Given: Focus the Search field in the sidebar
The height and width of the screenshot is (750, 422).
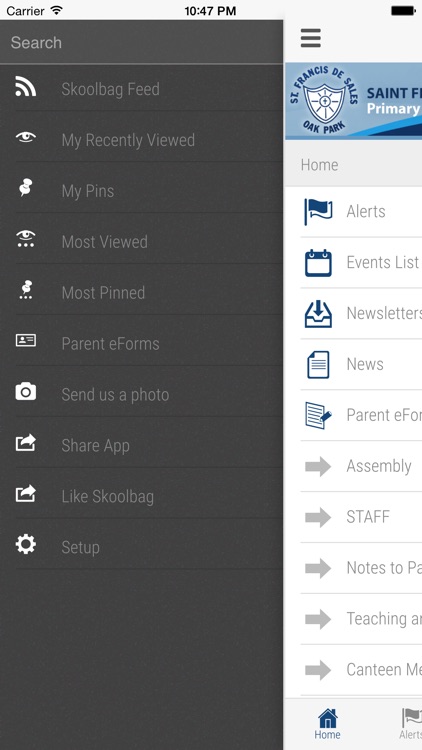Looking at the screenshot, I should (x=142, y=42).
